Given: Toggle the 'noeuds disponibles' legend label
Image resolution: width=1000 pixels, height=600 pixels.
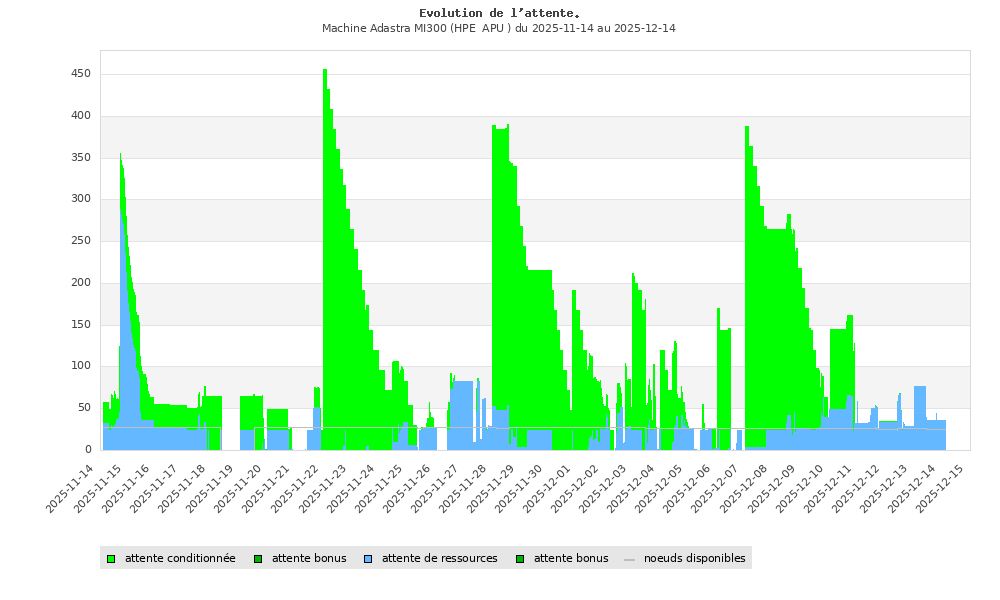Looking at the screenshot, I should pyautogui.click(x=694, y=559).
